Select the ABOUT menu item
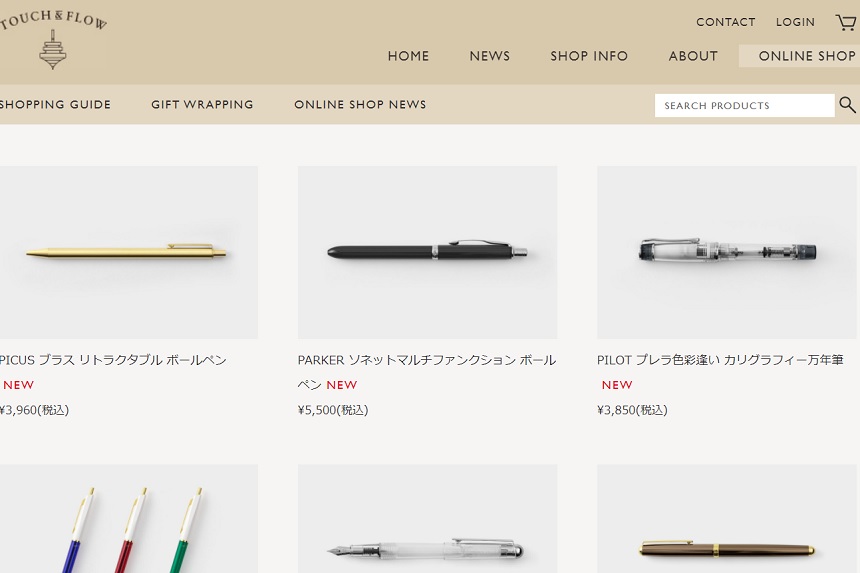The height and width of the screenshot is (573, 860). tap(693, 56)
